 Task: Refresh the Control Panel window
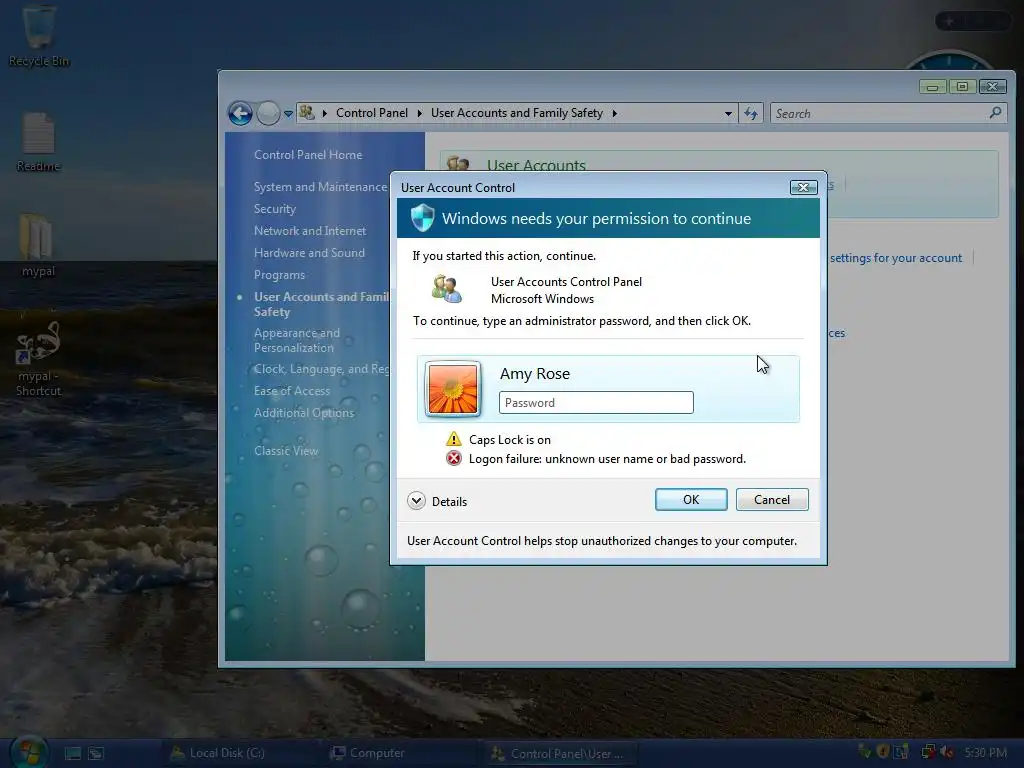tap(751, 114)
